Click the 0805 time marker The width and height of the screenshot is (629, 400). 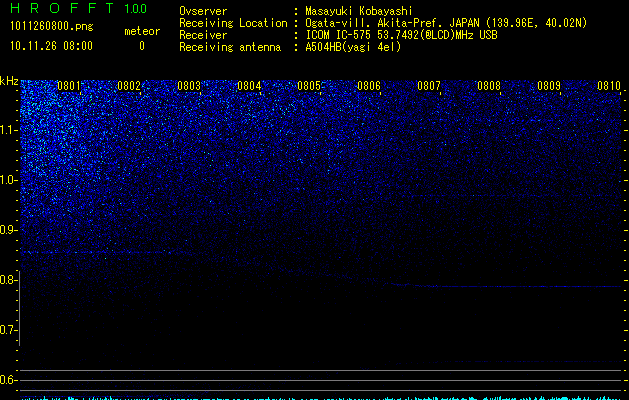pos(309,86)
